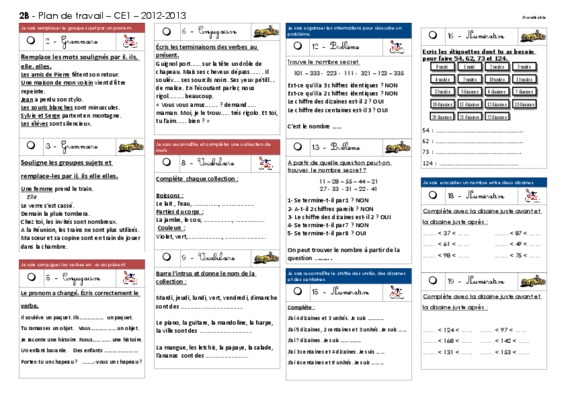The width and height of the screenshot is (566, 400).
Task: Click the cyclist icon beside 12 - Problème
Action: [397, 47]
